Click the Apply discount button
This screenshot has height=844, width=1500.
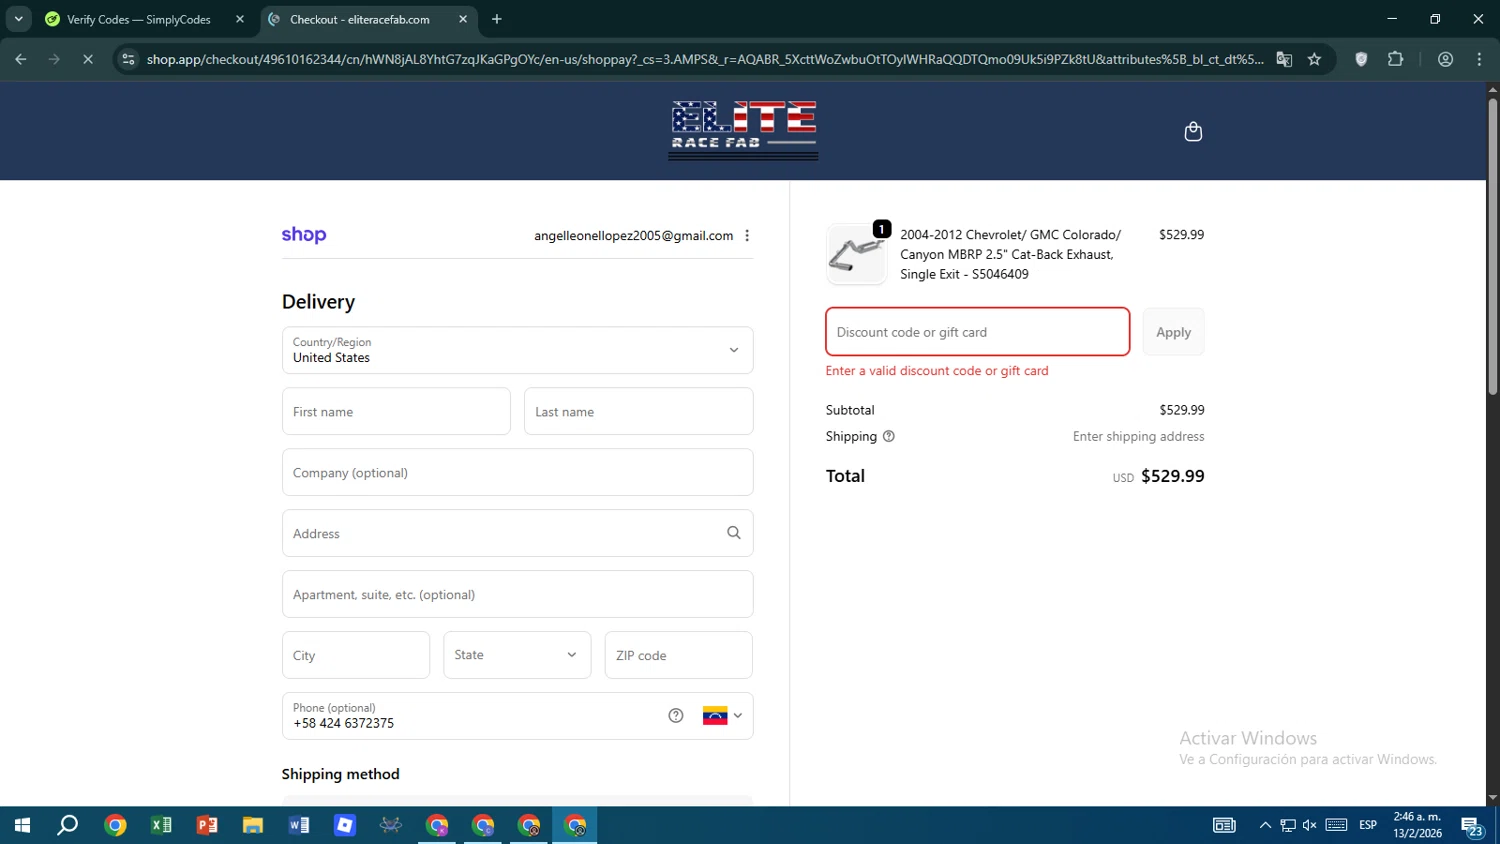tap(1173, 332)
